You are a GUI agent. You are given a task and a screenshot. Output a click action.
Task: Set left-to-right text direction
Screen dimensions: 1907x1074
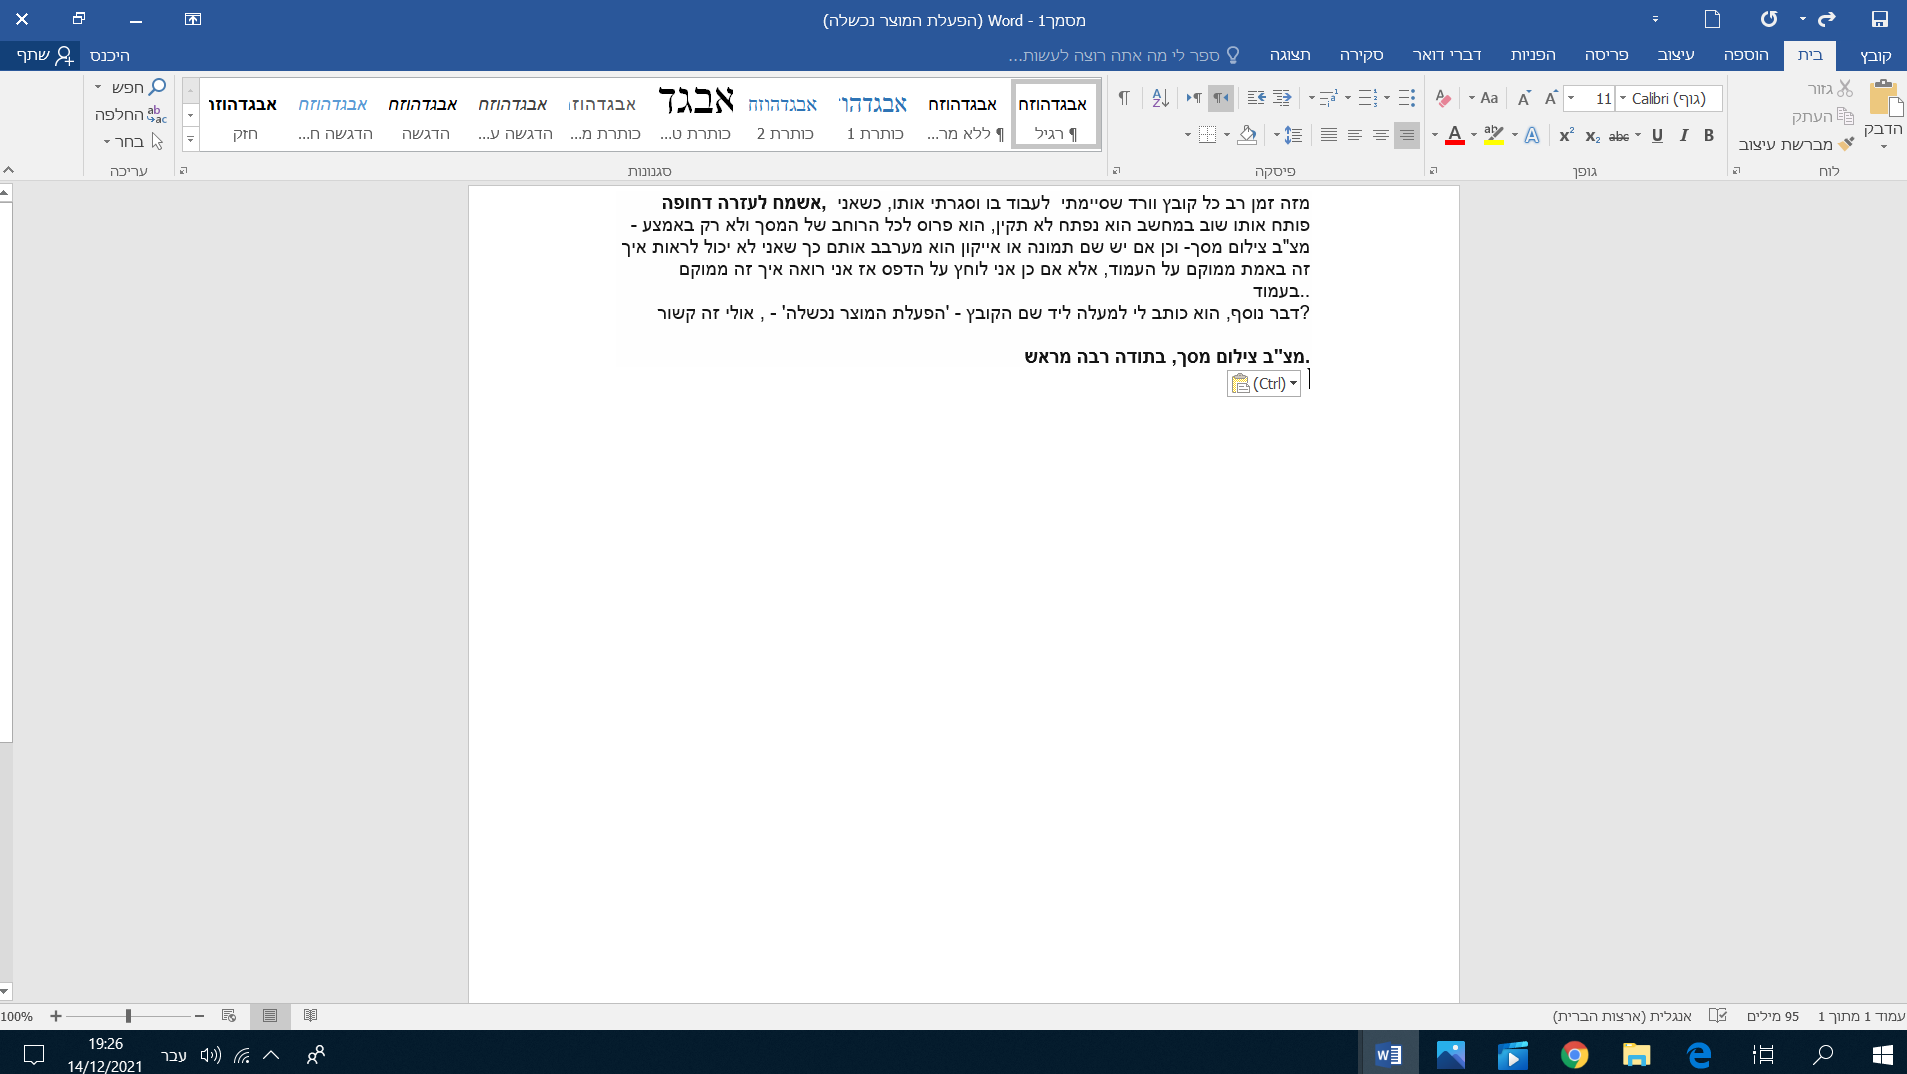pyautogui.click(x=1194, y=98)
